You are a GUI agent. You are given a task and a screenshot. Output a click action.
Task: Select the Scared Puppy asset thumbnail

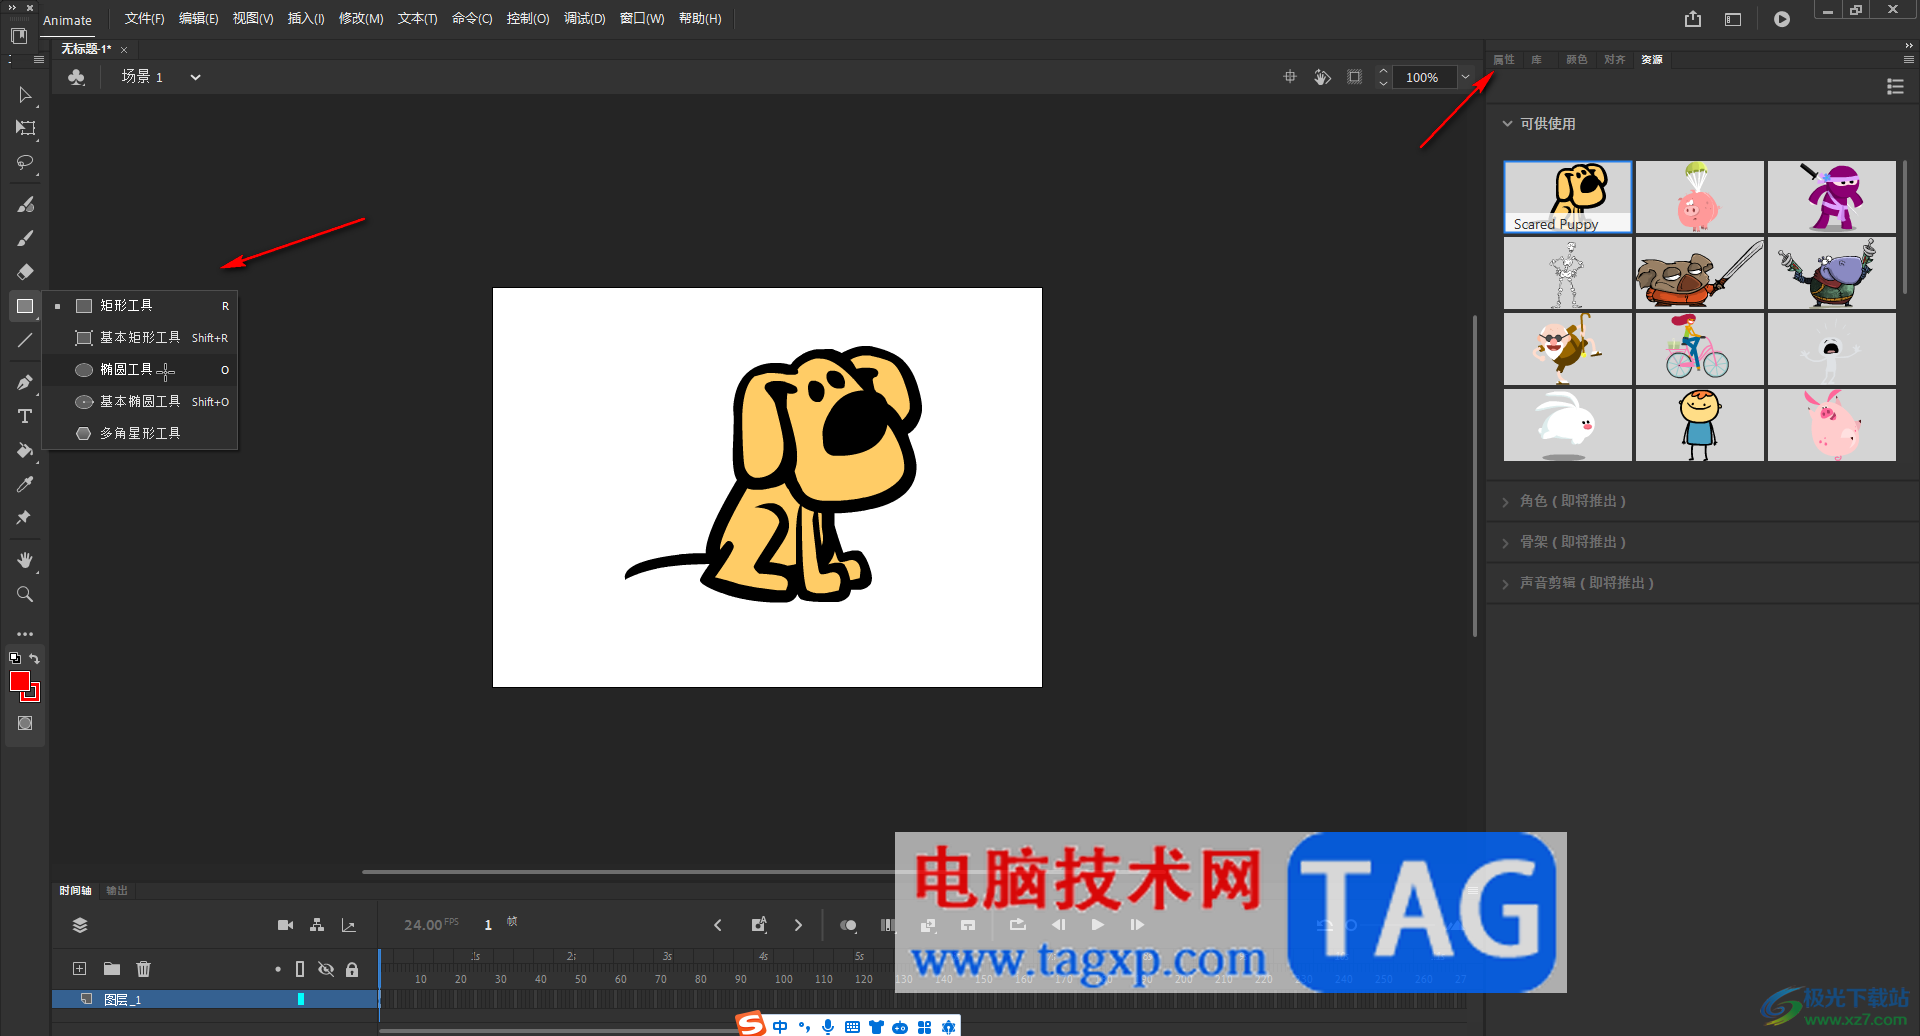[x=1568, y=197]
